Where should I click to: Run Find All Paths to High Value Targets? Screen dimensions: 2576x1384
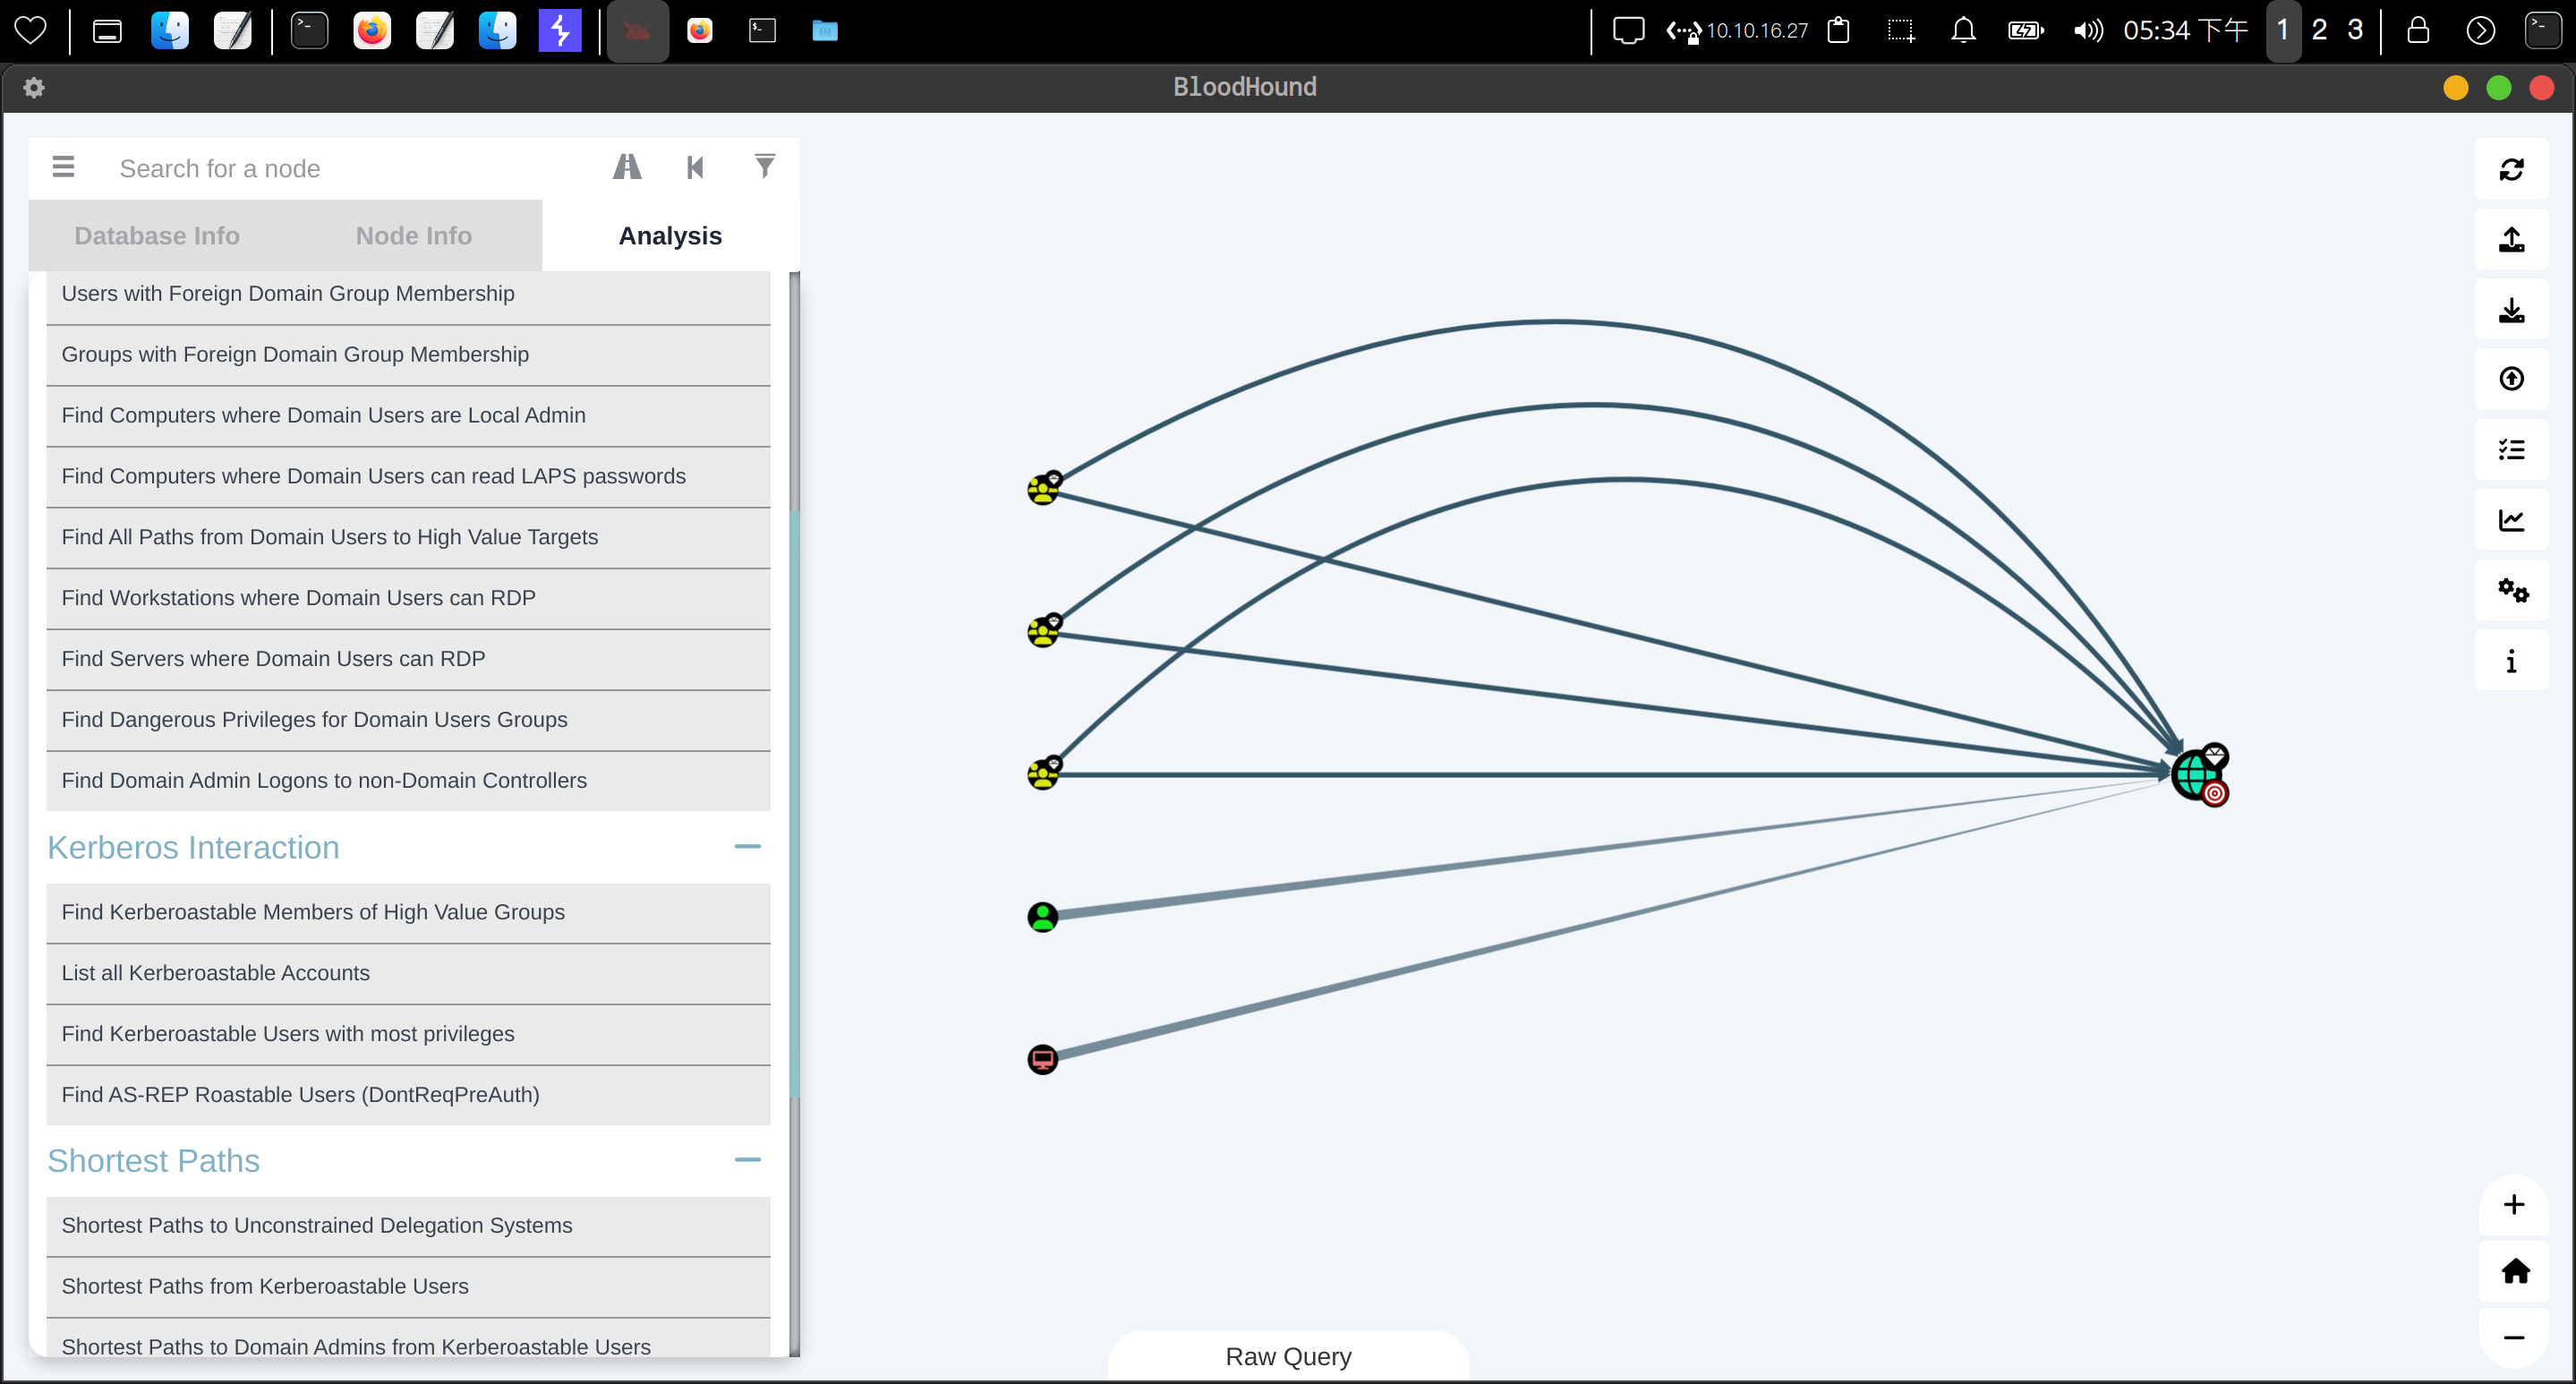408,538
